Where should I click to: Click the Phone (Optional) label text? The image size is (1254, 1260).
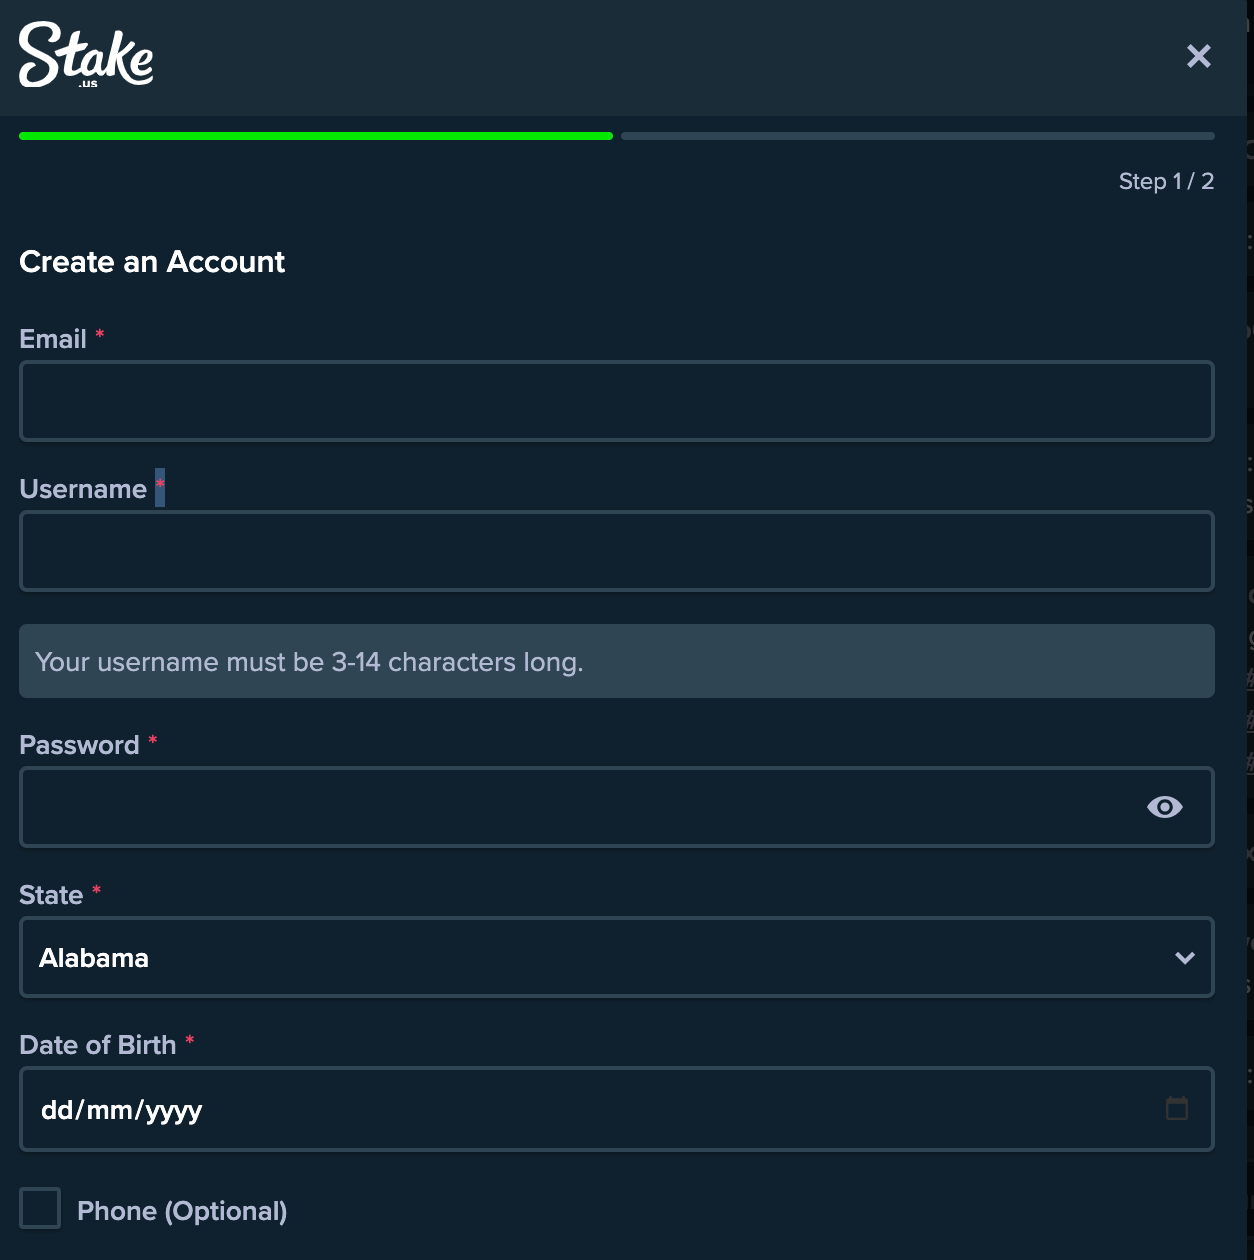click(182, 1211)
